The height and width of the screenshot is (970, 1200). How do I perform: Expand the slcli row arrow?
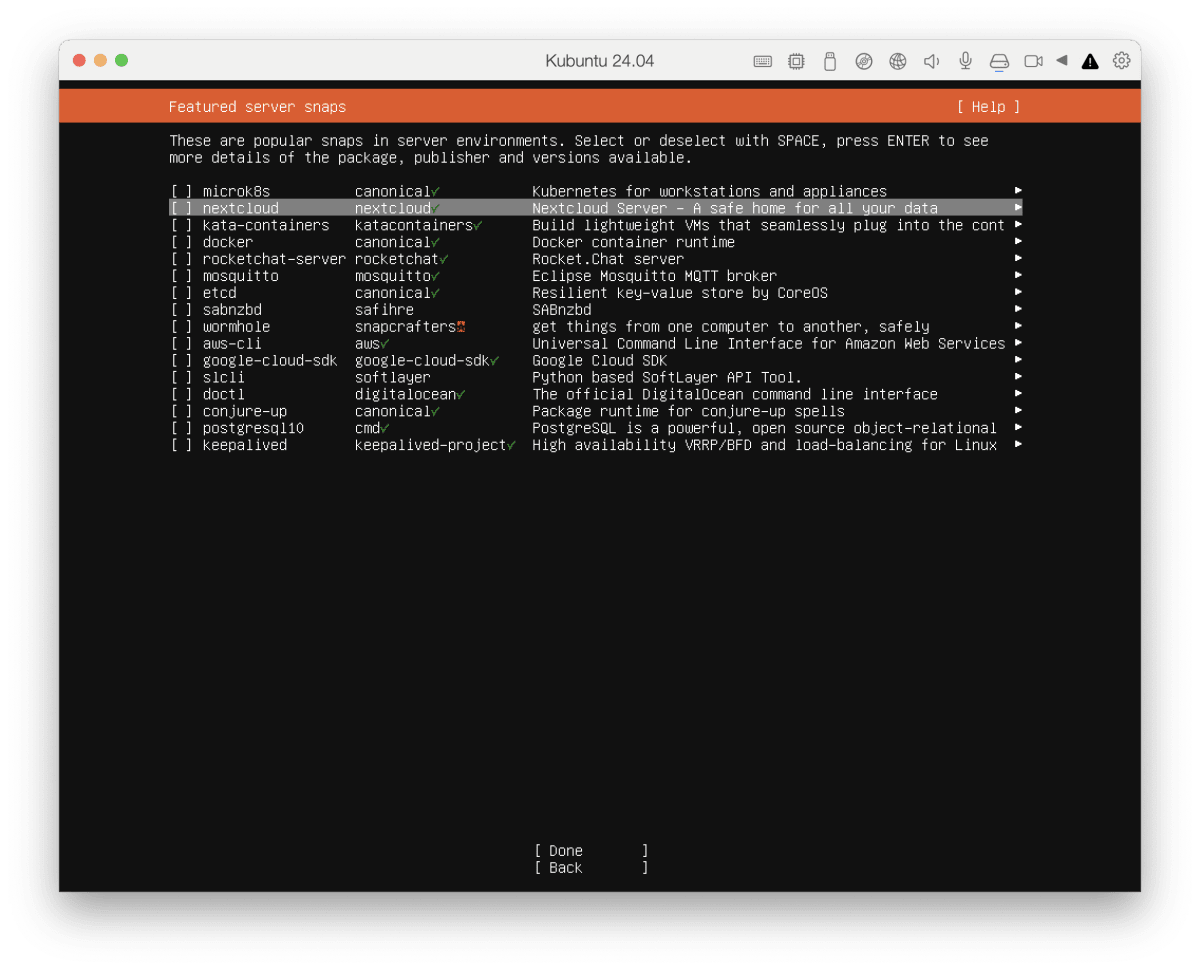pyautogui.click(x=1018, y=377)
